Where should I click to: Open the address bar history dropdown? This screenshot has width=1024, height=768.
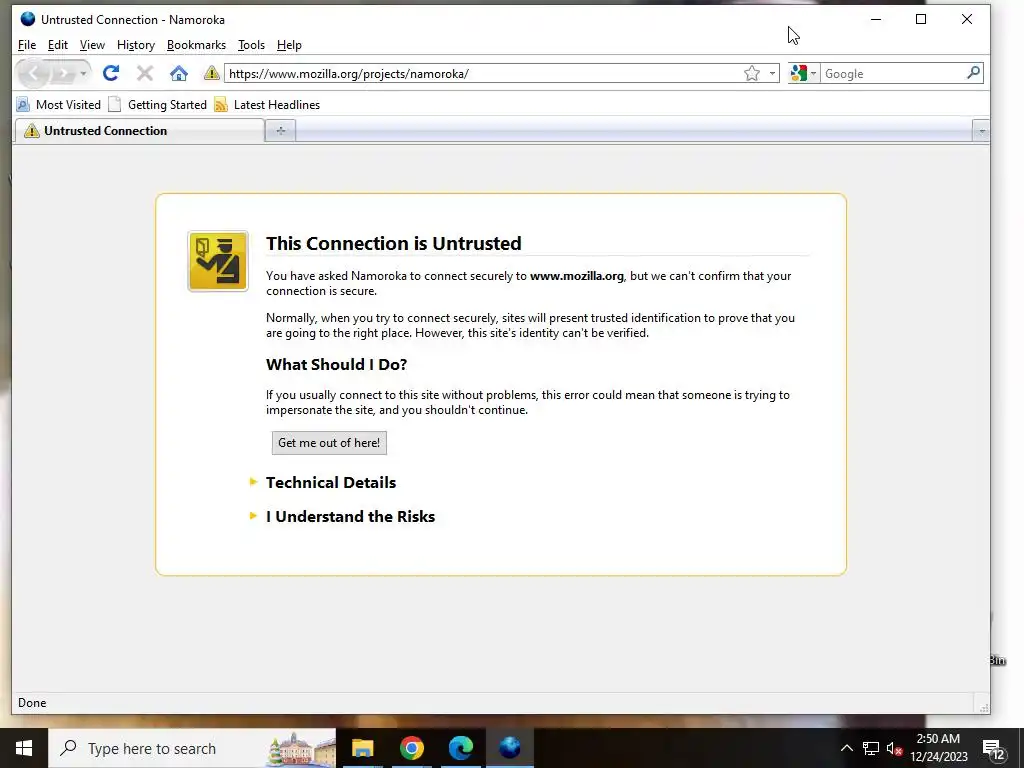(x=772, y=74)
